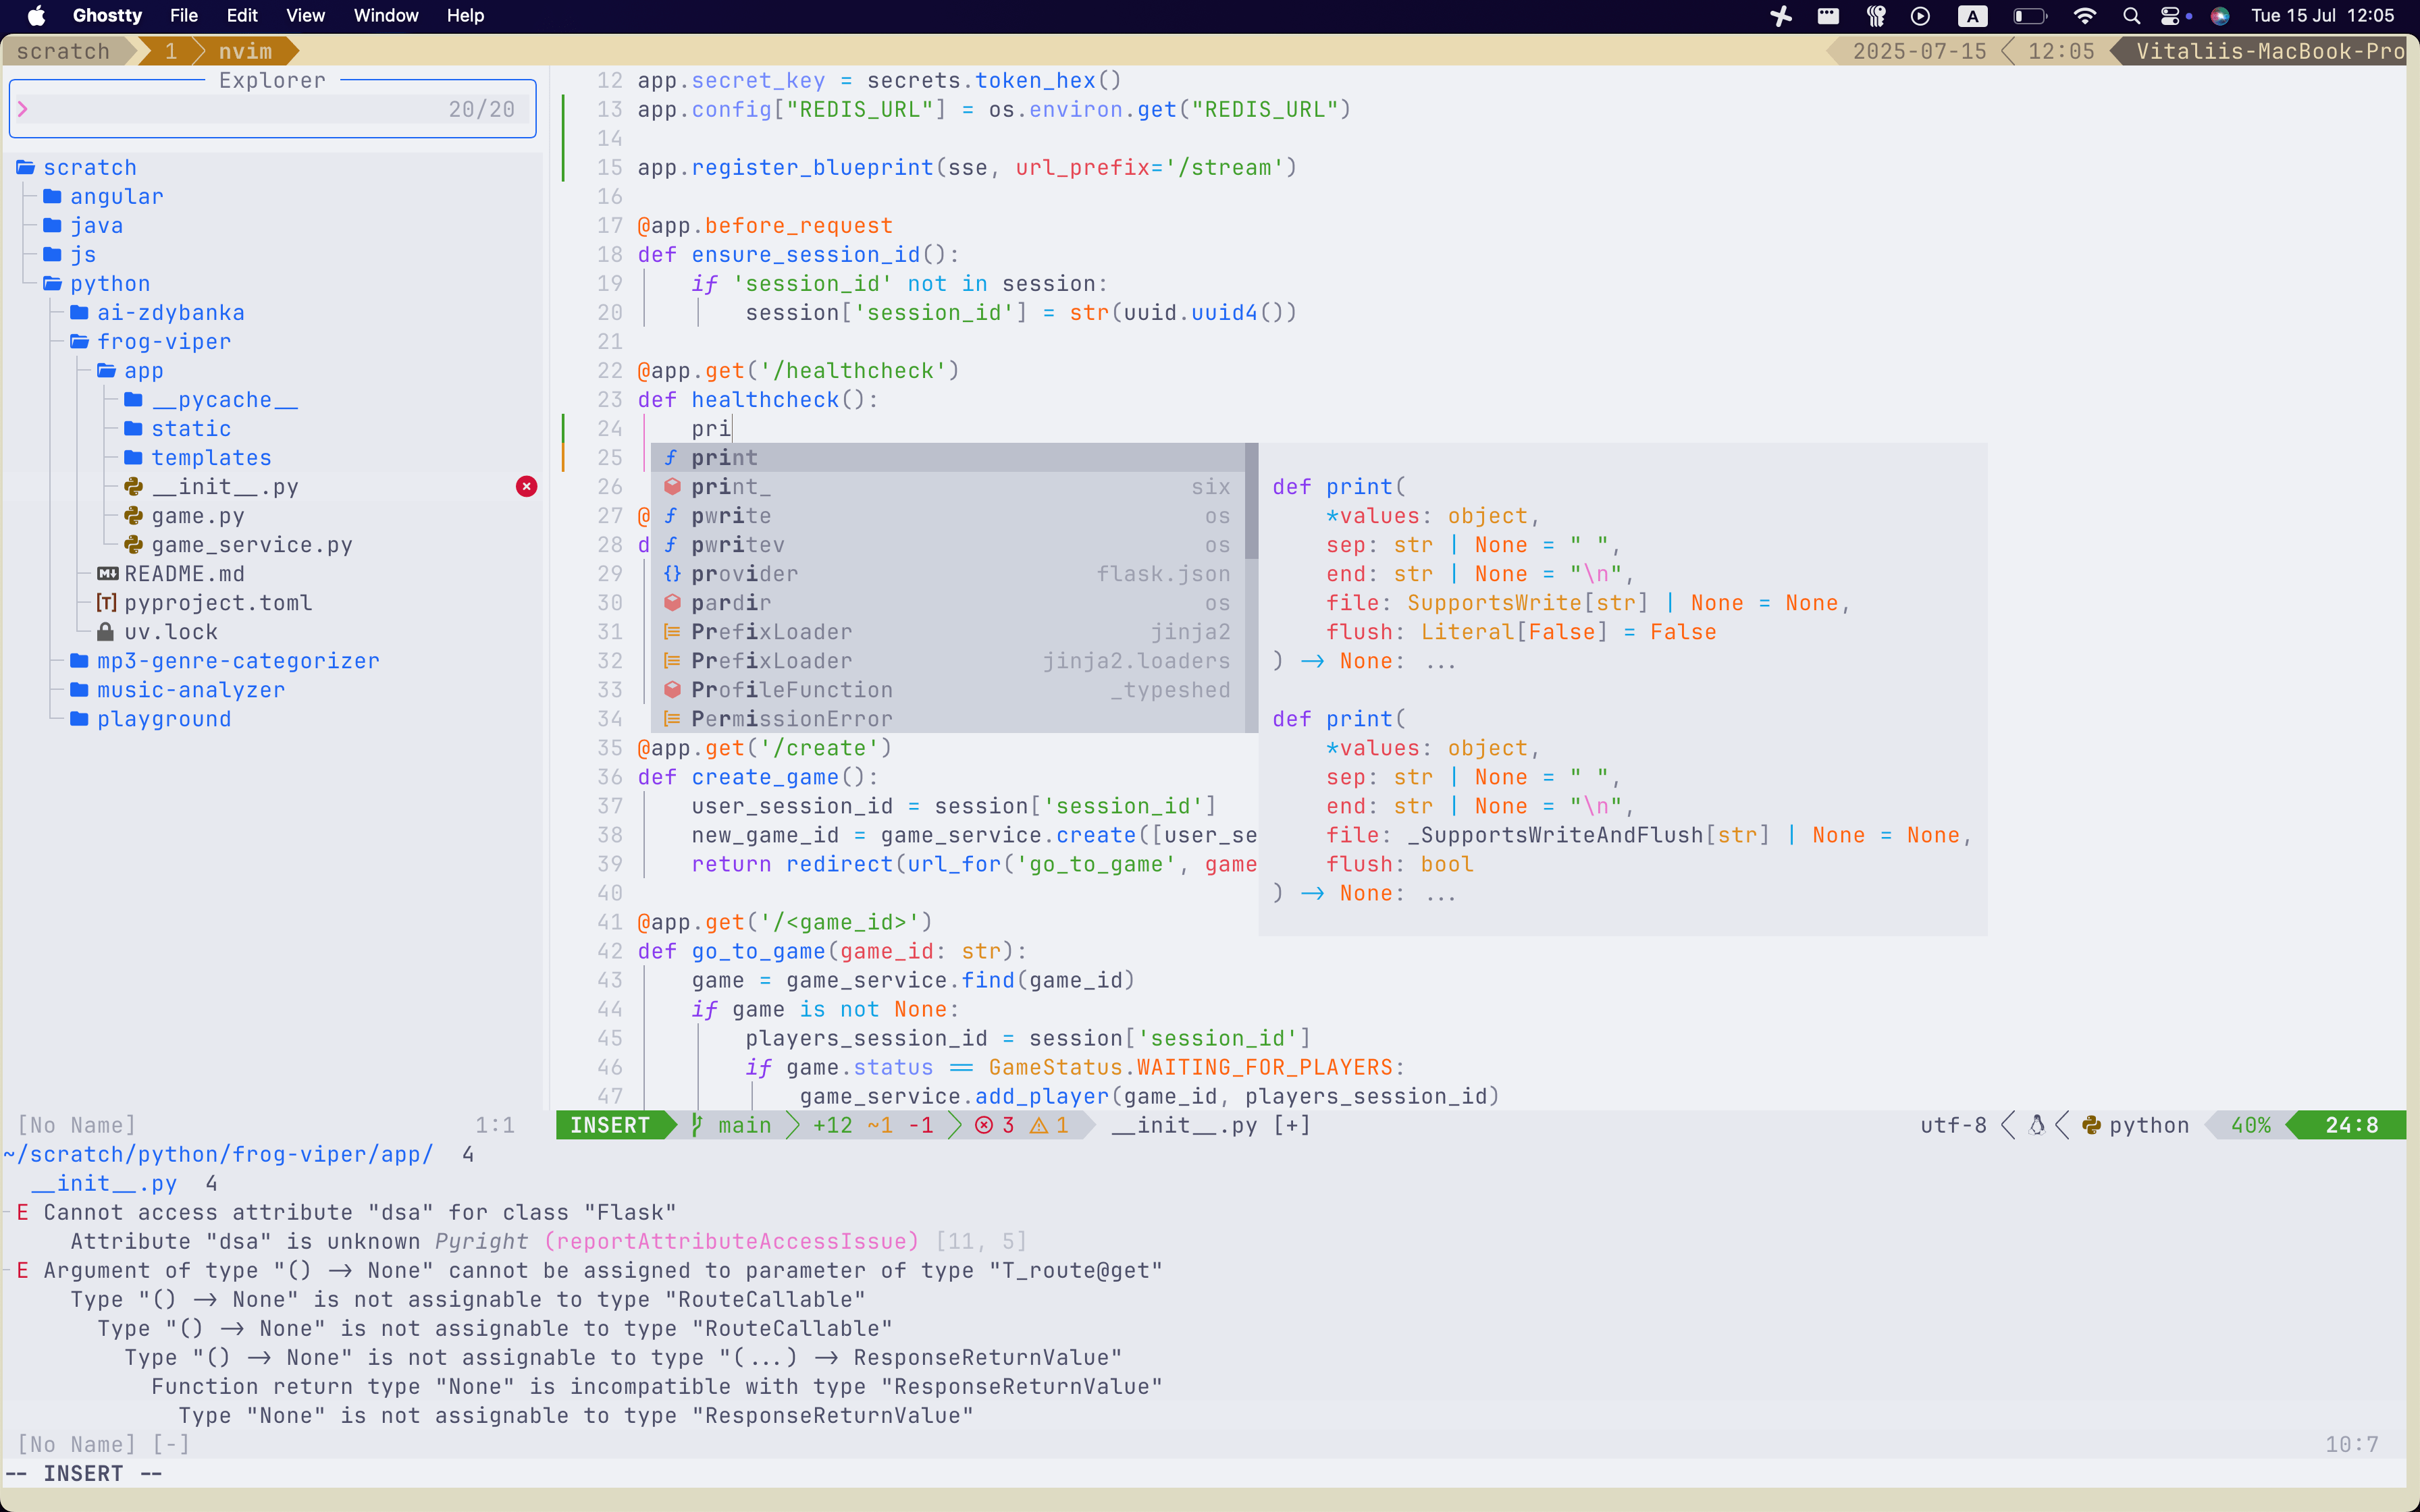This screenshot has width=2420, height=1512.
Task: Click the error count indicator in statusline
Action: click(x=995, y=1125)
